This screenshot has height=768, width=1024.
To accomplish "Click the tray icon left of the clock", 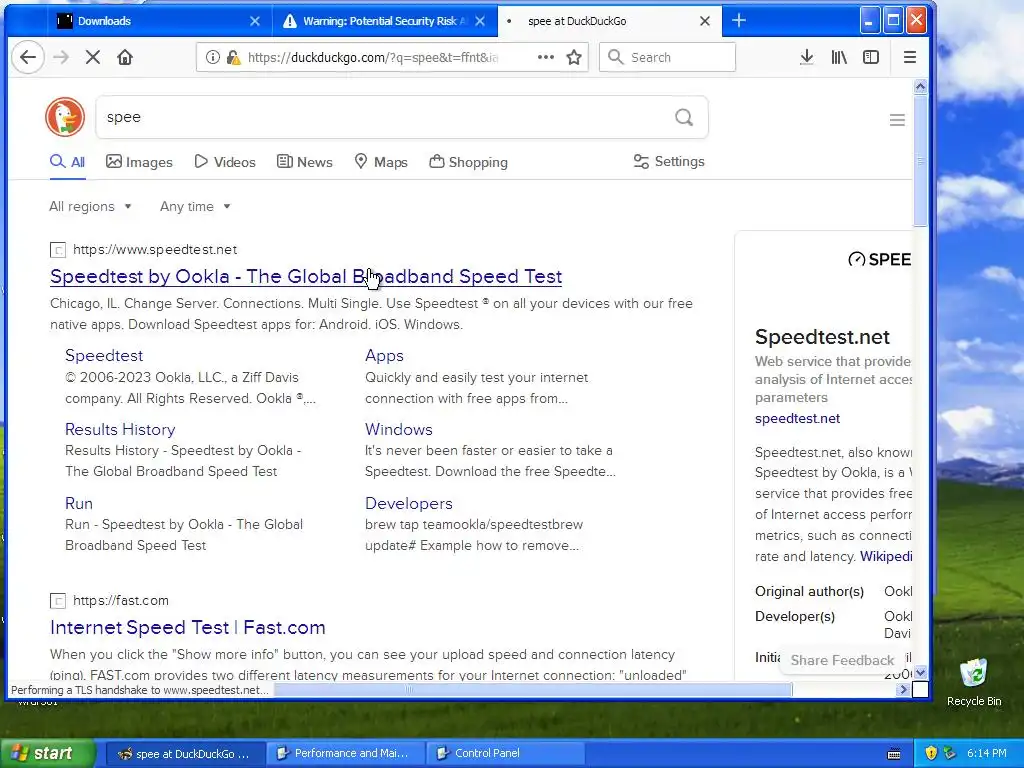I will (950, 753).
